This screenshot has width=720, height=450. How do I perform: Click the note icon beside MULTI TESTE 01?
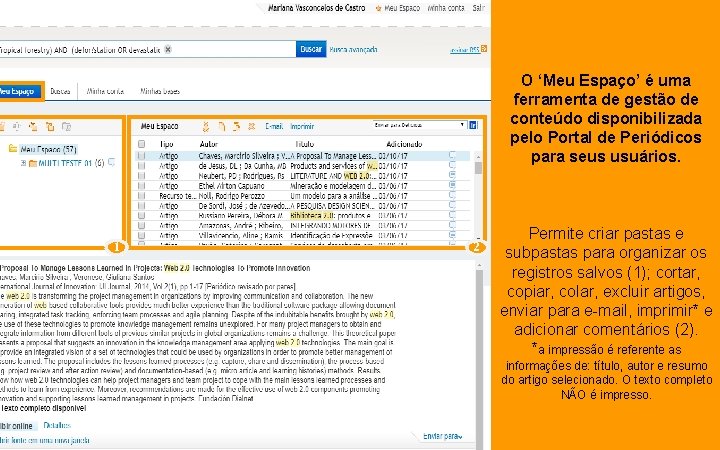point(111,163)
